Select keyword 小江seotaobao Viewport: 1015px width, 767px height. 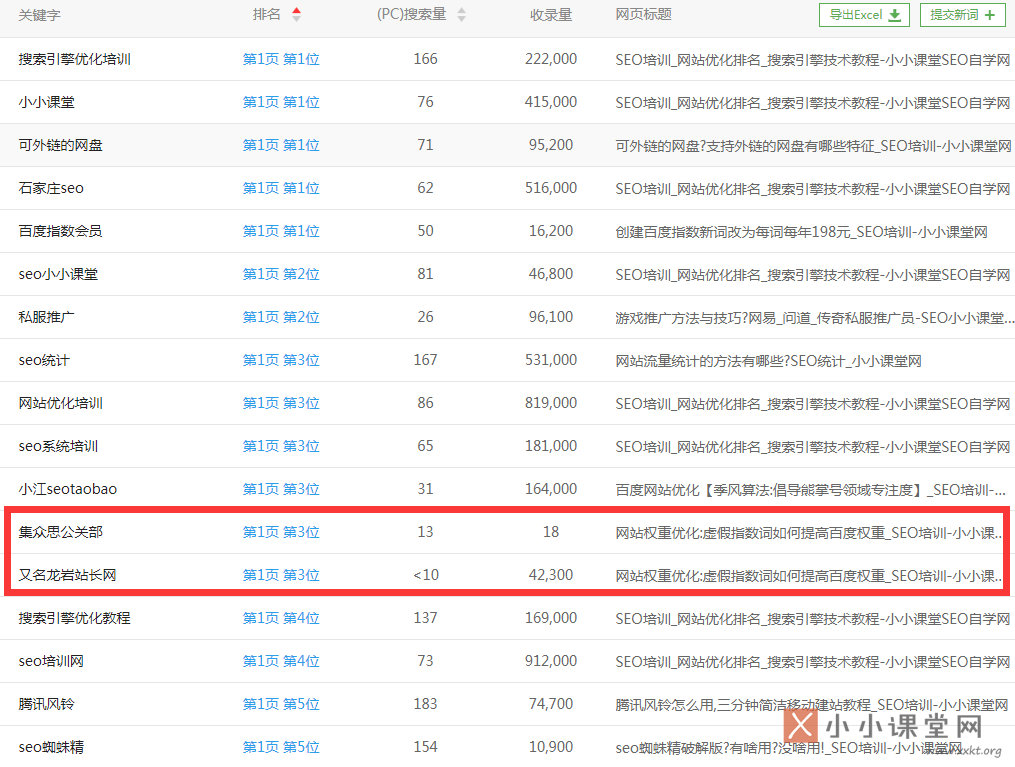click(x=68, y=489)
